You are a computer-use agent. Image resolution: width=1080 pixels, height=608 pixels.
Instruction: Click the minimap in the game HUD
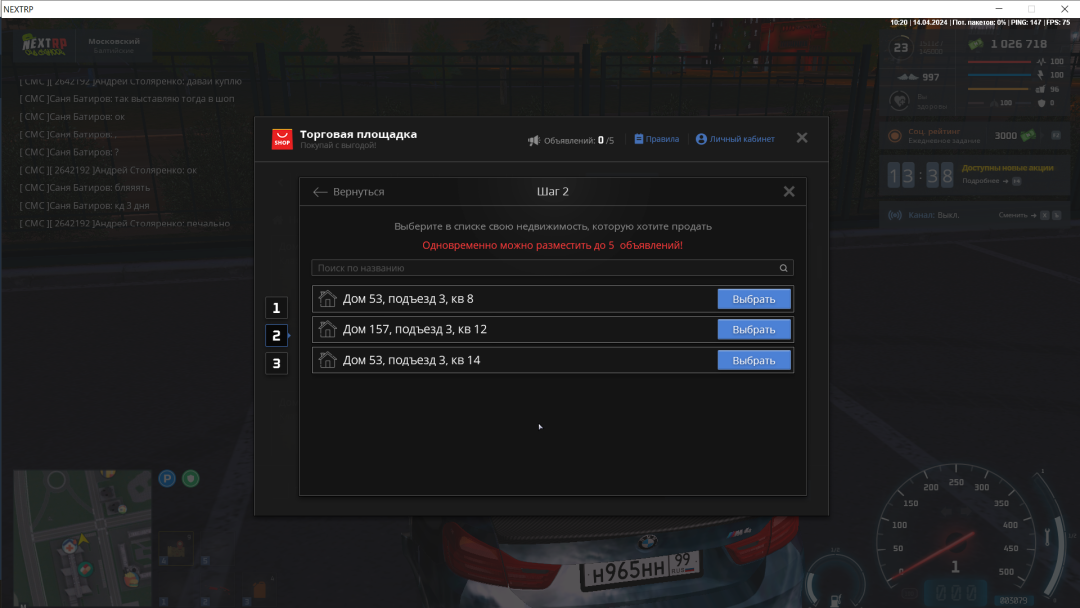83,538
